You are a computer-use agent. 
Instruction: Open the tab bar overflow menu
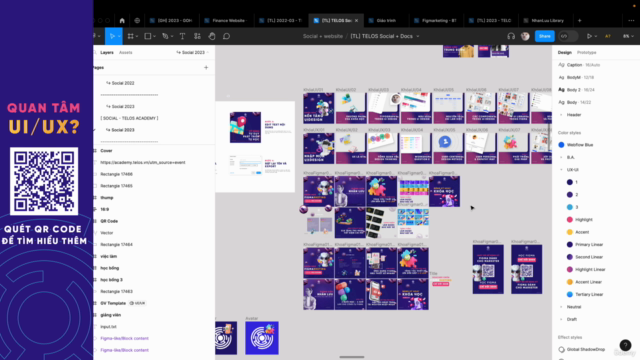[631, 20]
